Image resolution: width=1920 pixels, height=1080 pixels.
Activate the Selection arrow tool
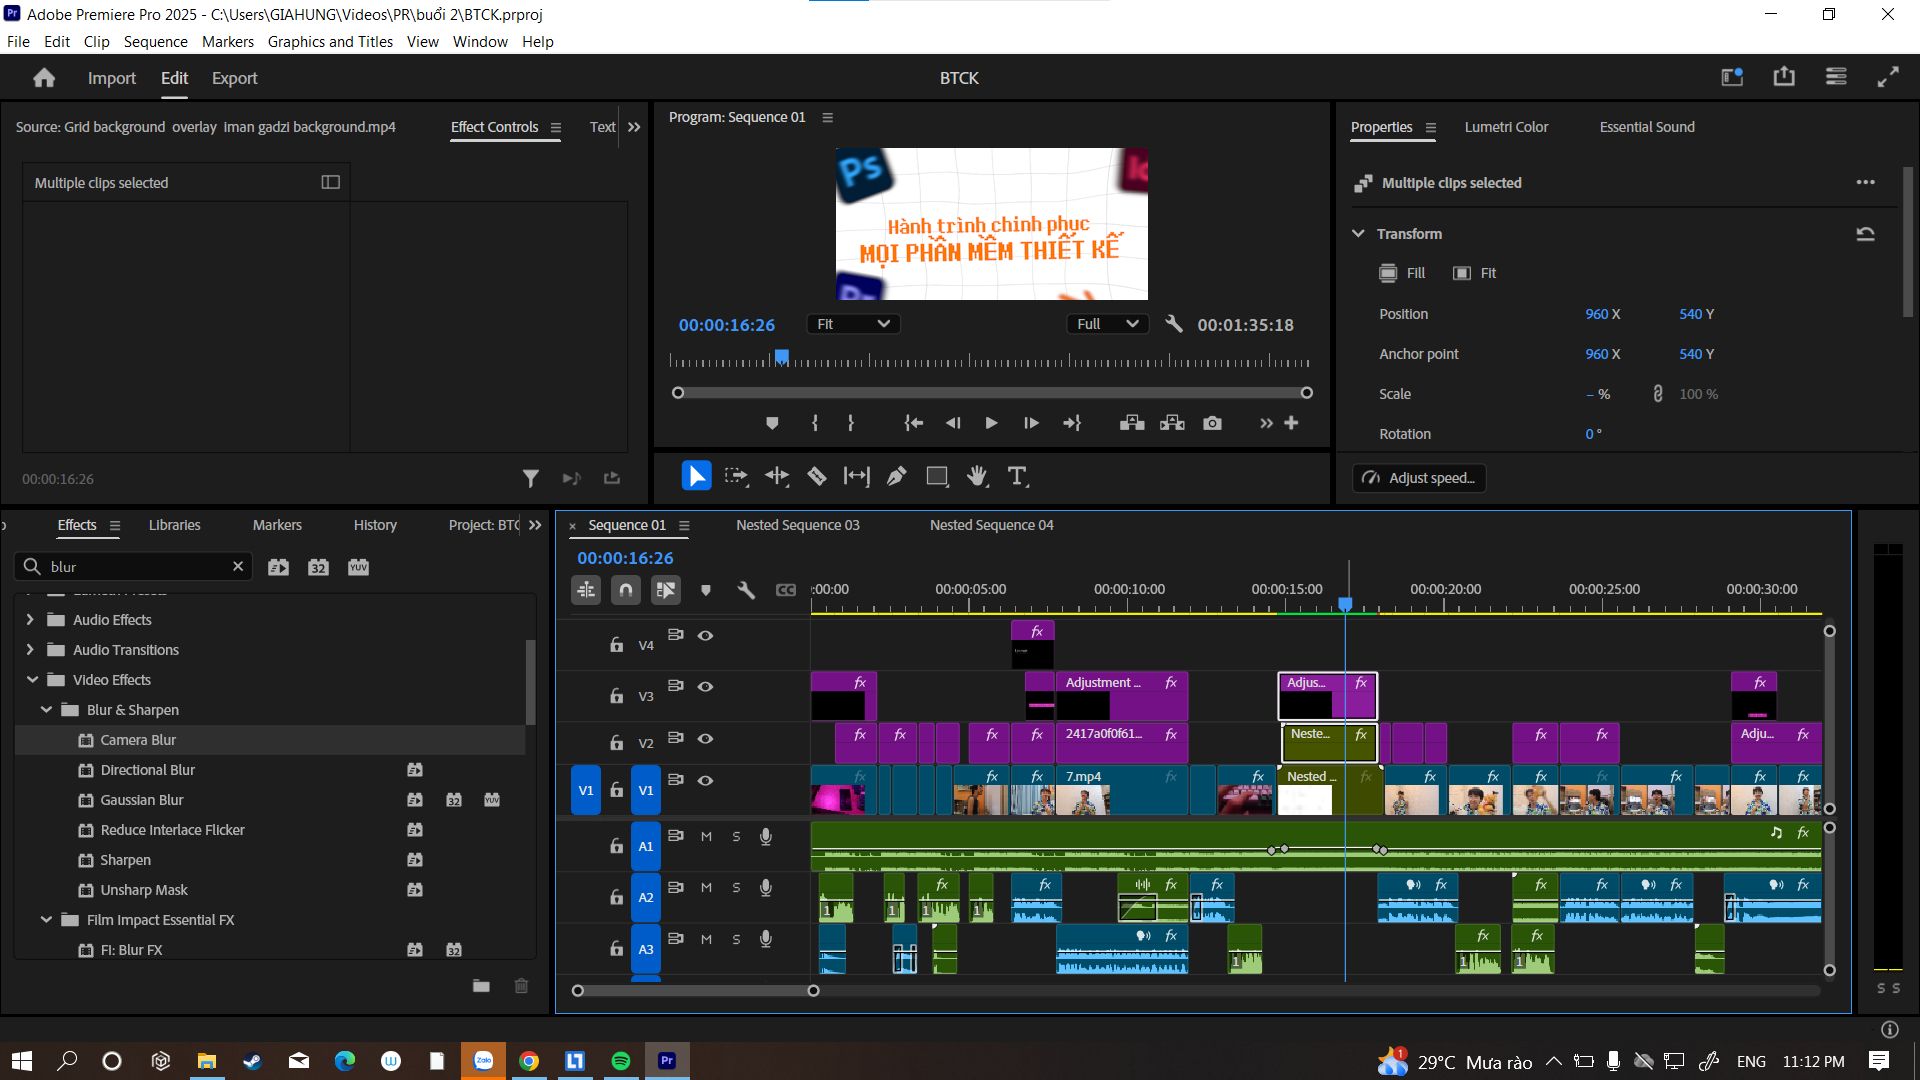[696, 476]
